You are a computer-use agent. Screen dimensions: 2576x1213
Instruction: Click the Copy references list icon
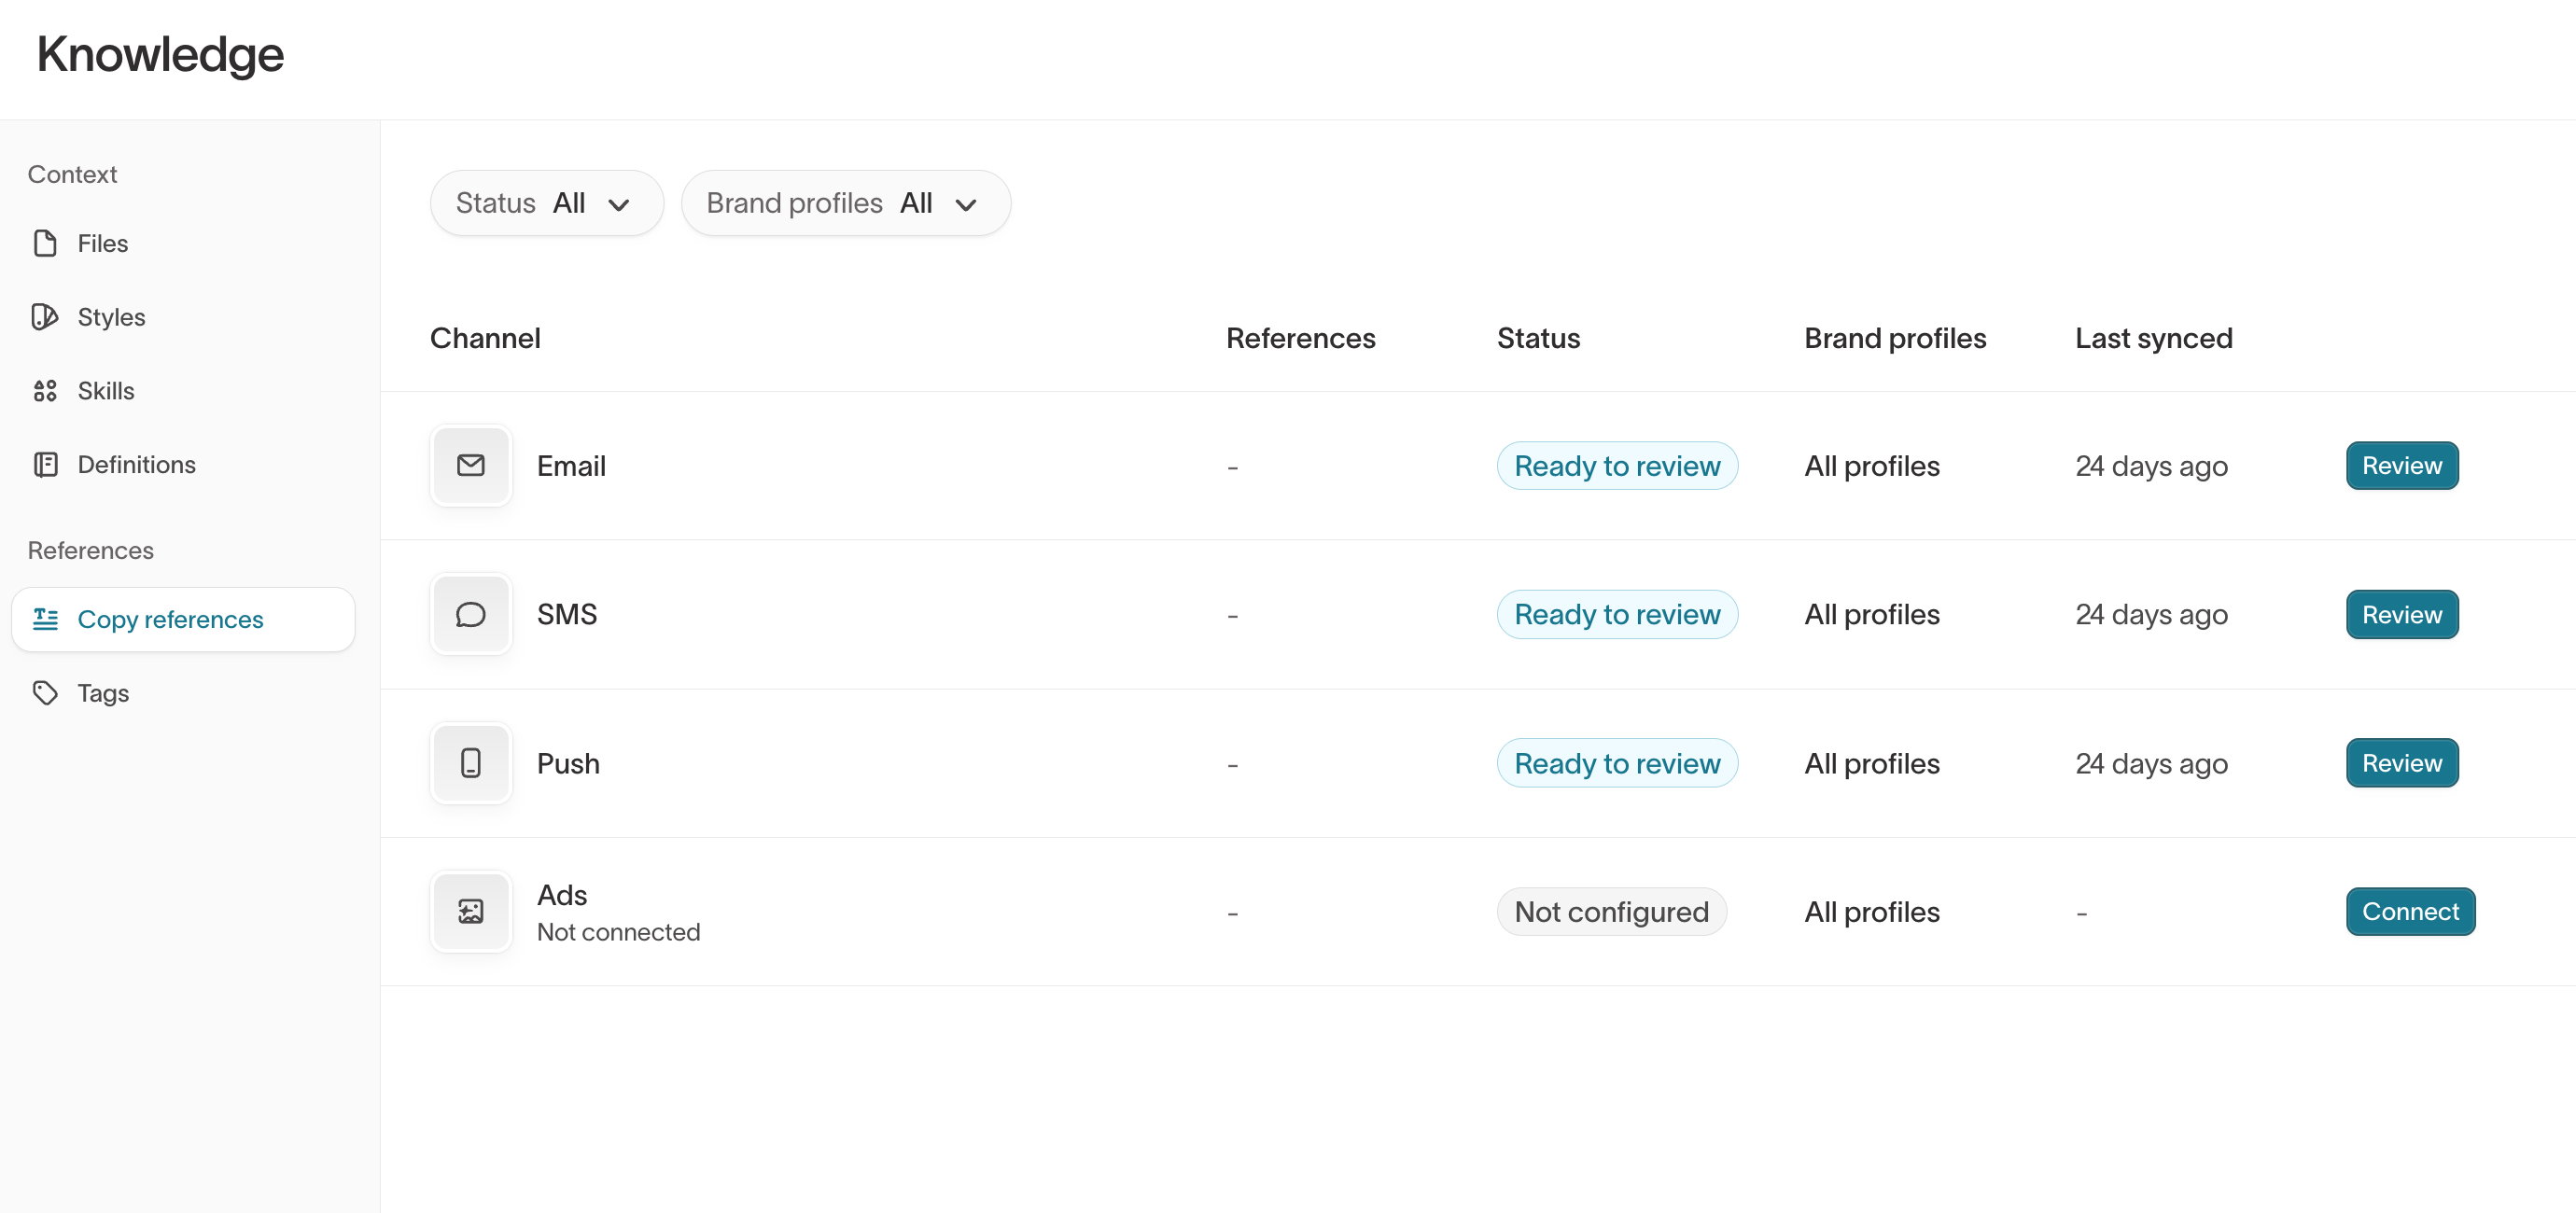click(x=45, y=619)
